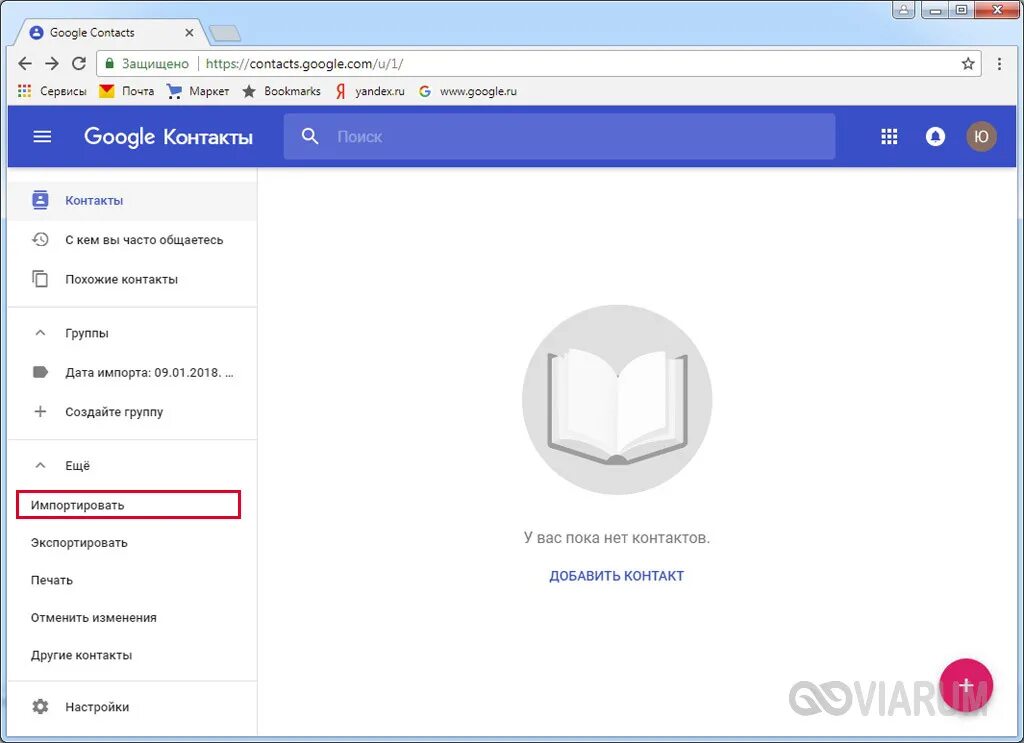Image resolution: width=1024 pixels, height=743 pixels.
Task: Open notifications via the bell icon
Action: (x=935, y=136)
